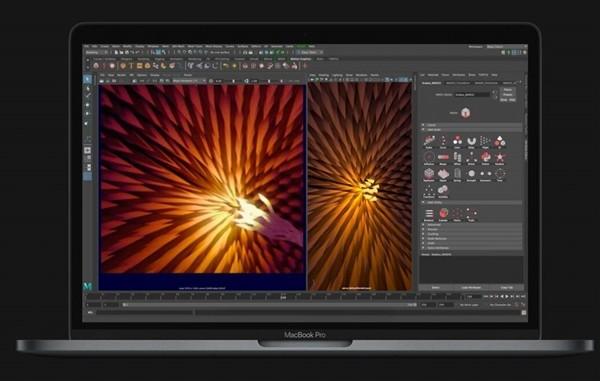Add the Points utility
The height and width of the screenshot is (381, 600).
click(457, 214)
